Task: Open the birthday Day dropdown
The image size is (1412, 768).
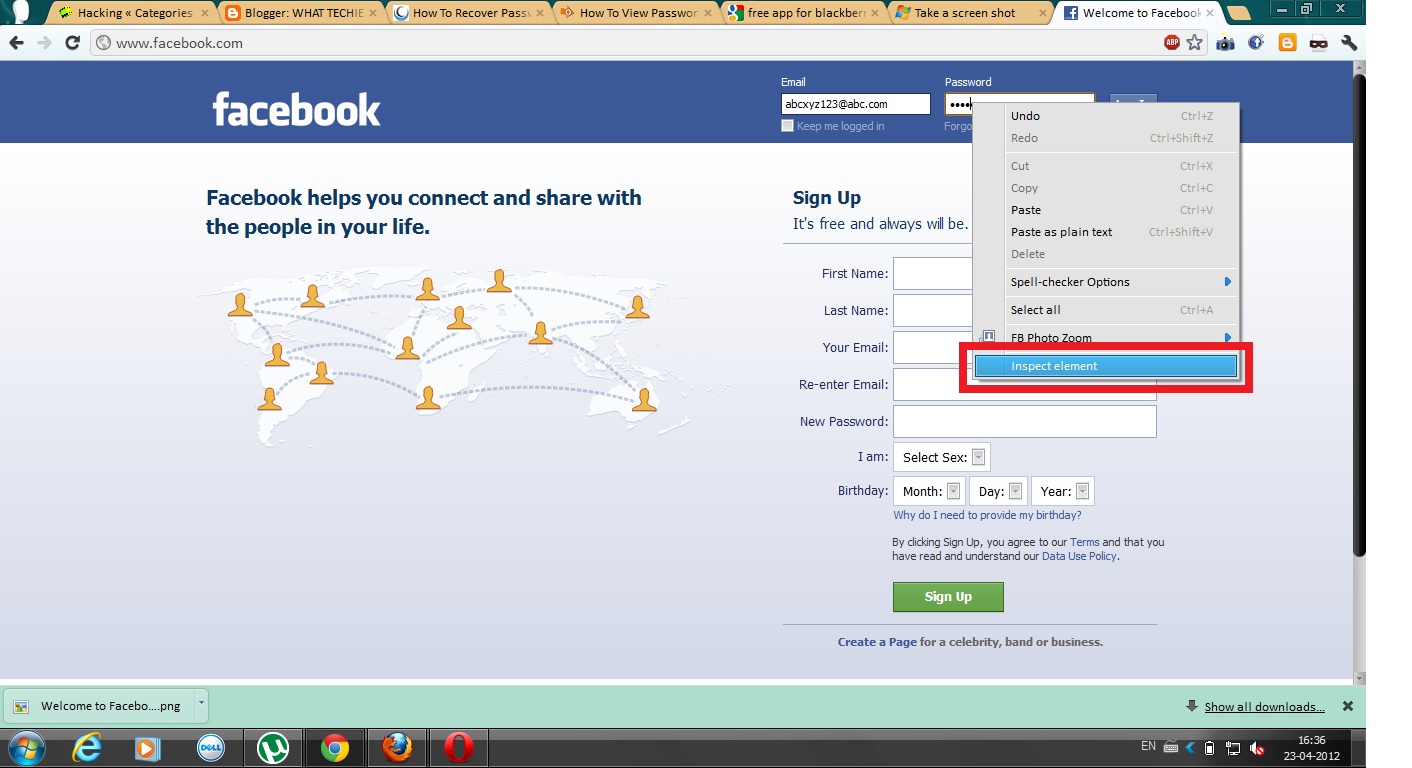Action: point(999,491)
